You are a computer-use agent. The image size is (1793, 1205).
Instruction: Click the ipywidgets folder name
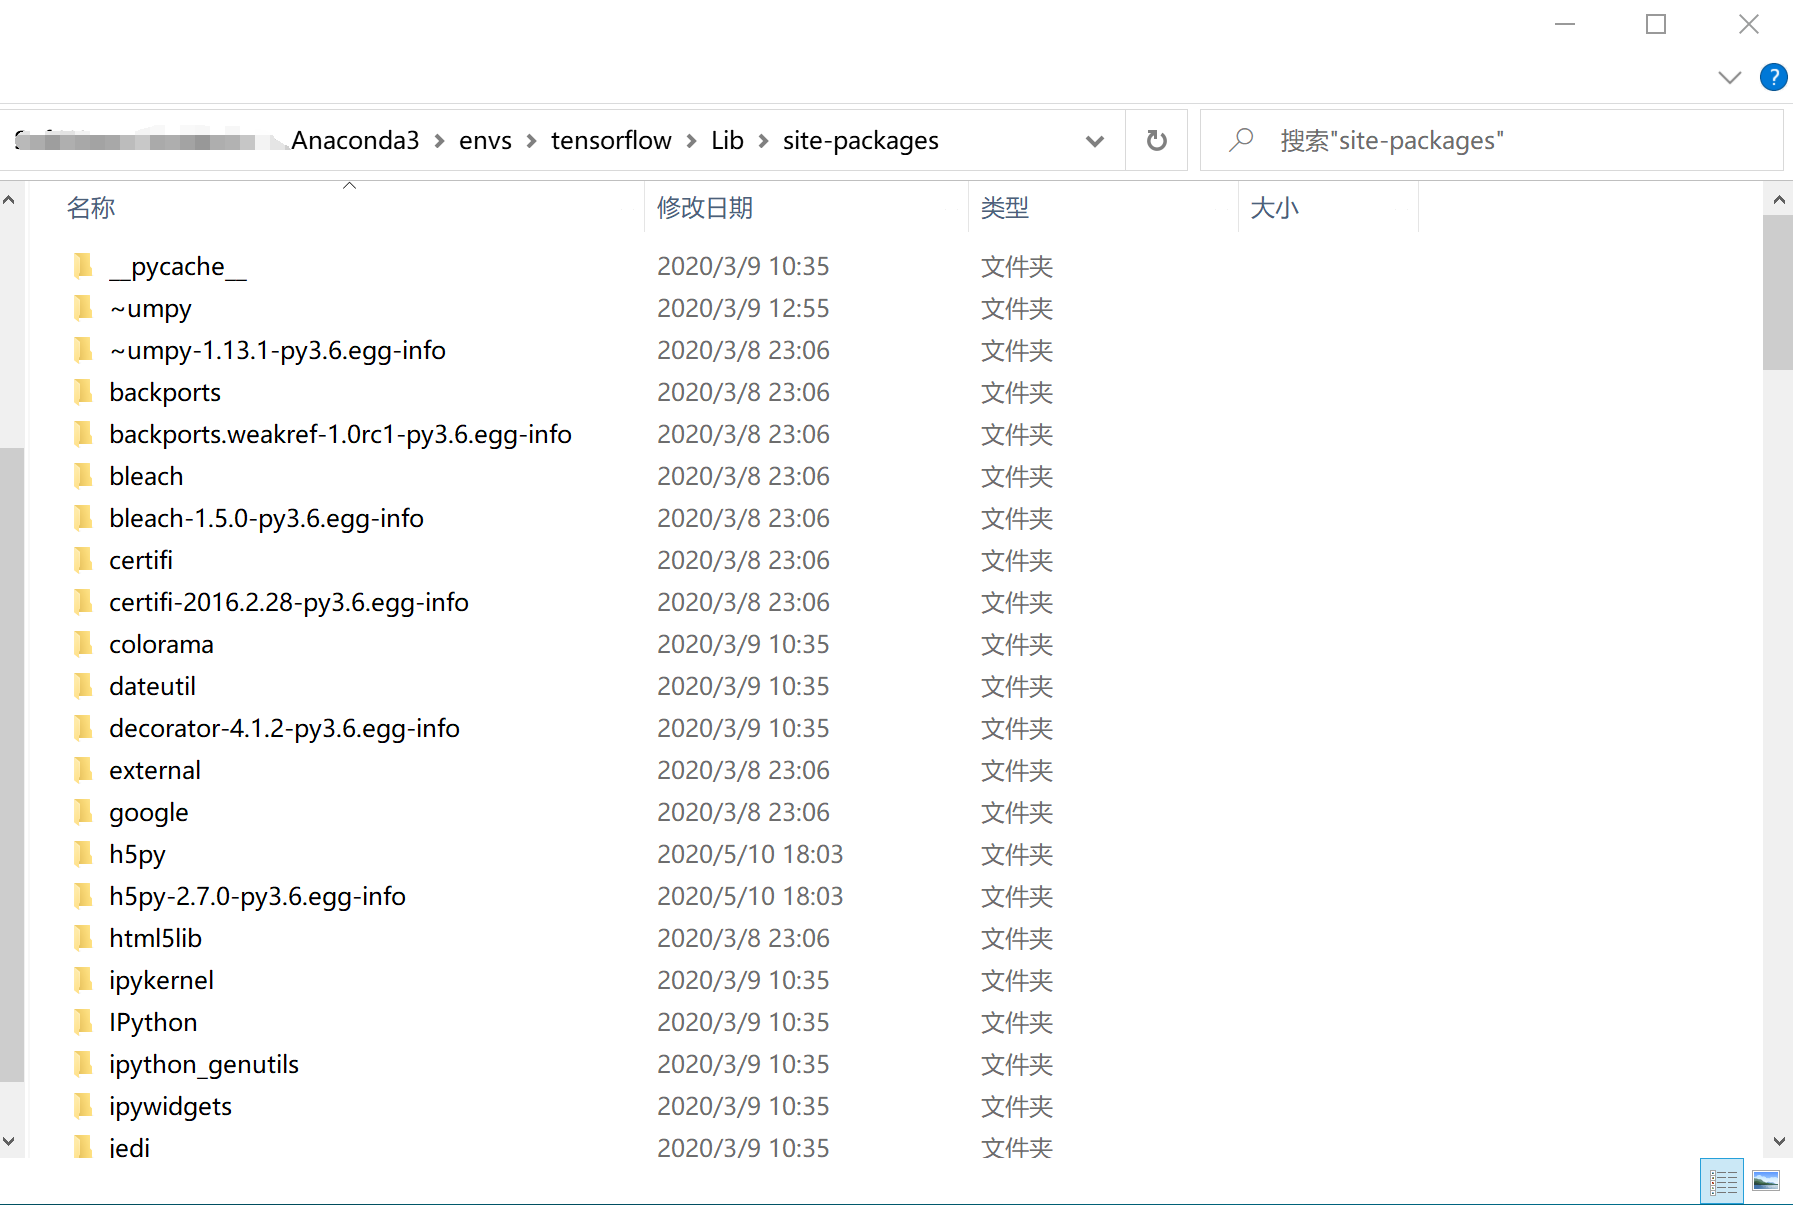tap(170, 1107)
